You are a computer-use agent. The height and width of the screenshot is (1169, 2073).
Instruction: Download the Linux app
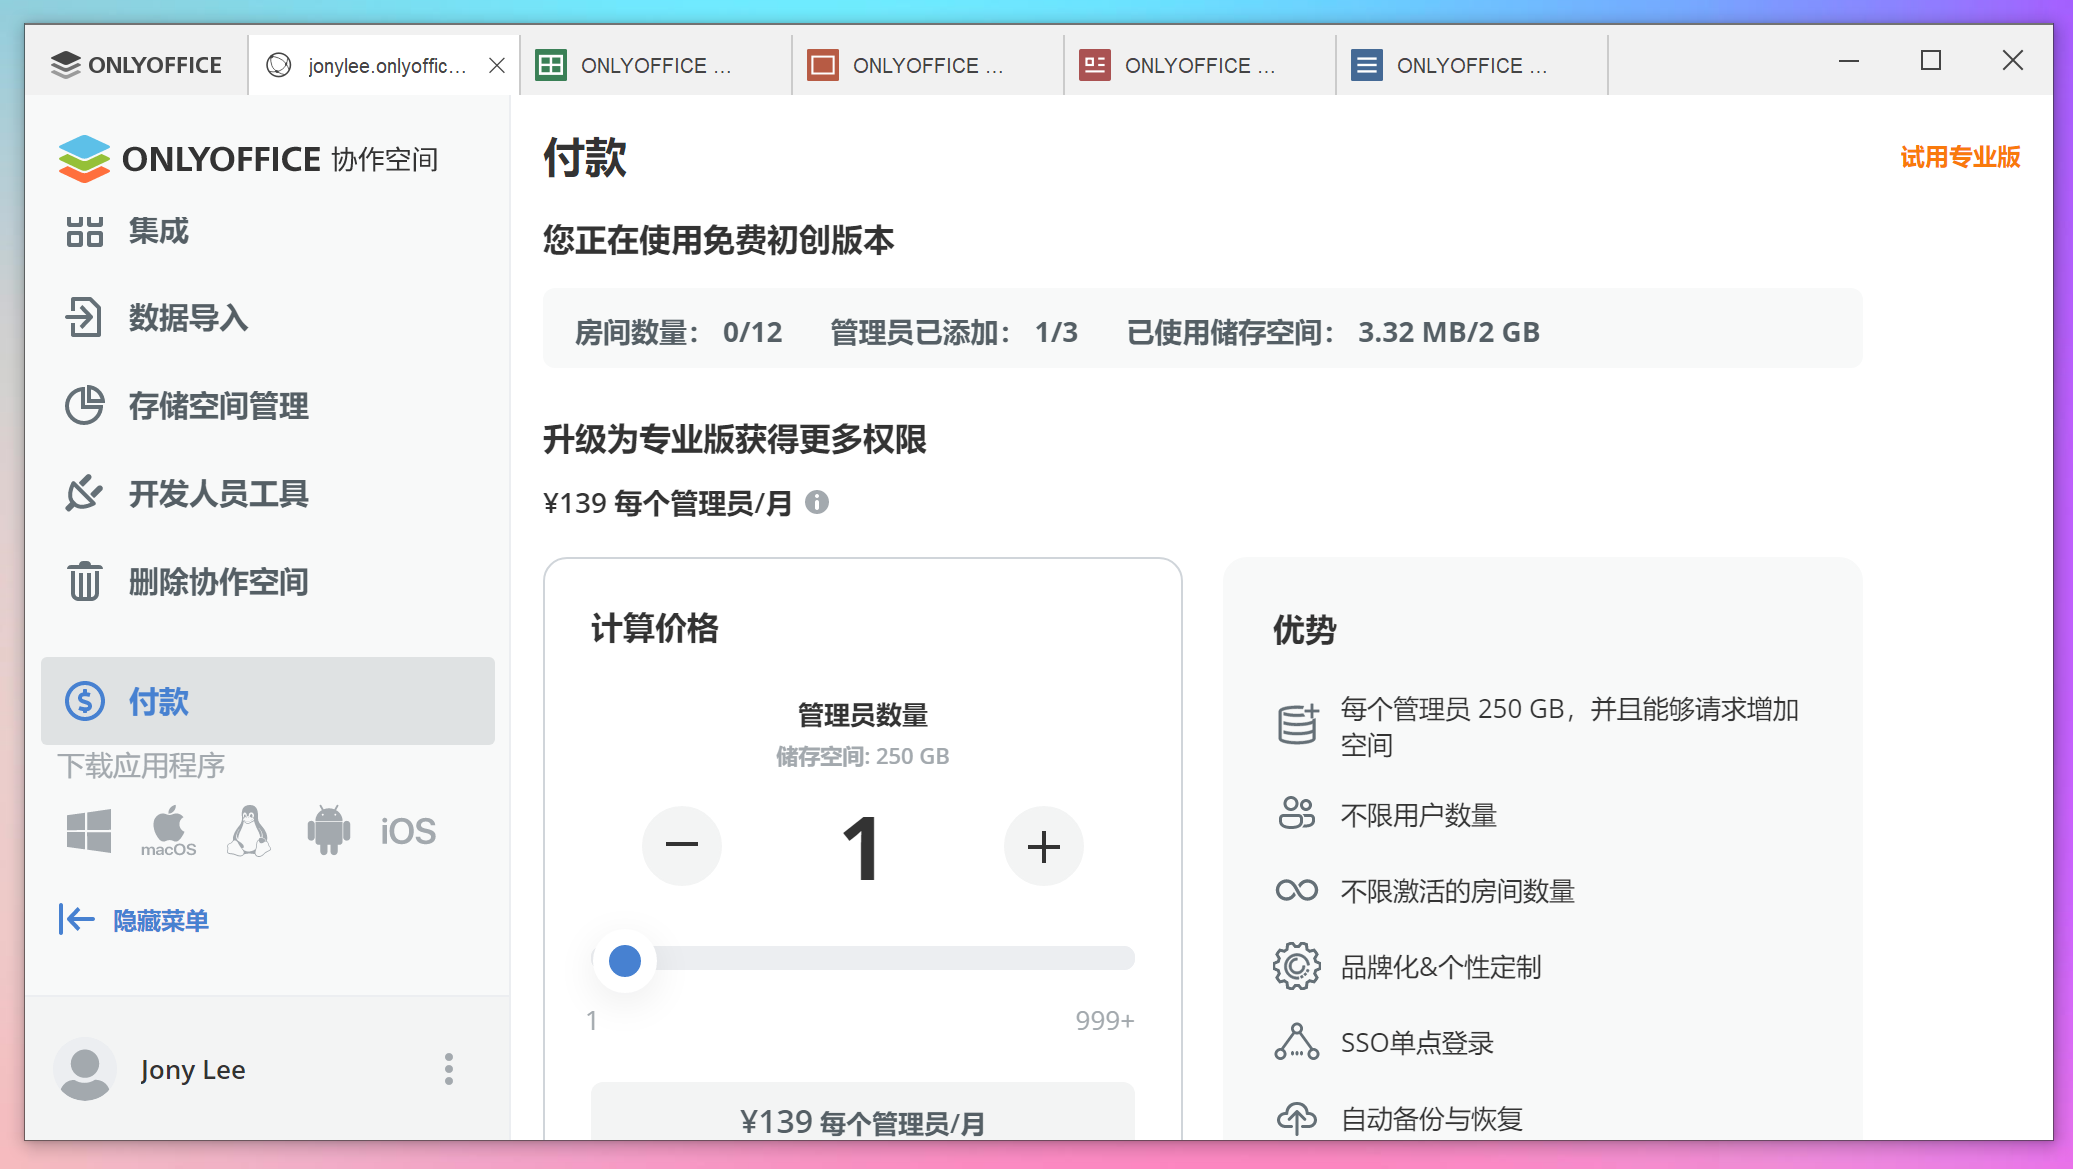pyautogui.click(x=248, y=828)
